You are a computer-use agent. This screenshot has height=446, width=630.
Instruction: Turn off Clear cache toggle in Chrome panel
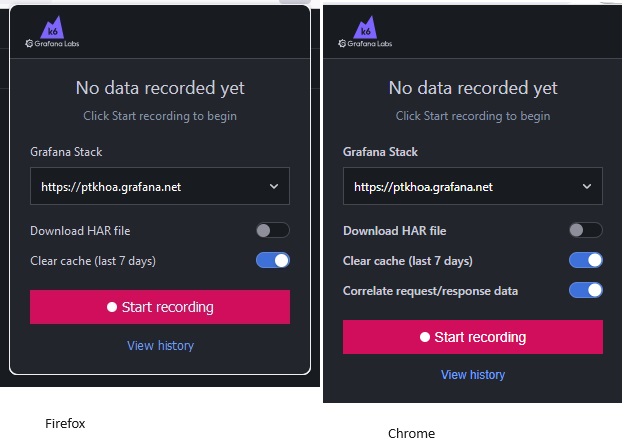(585, 261)
